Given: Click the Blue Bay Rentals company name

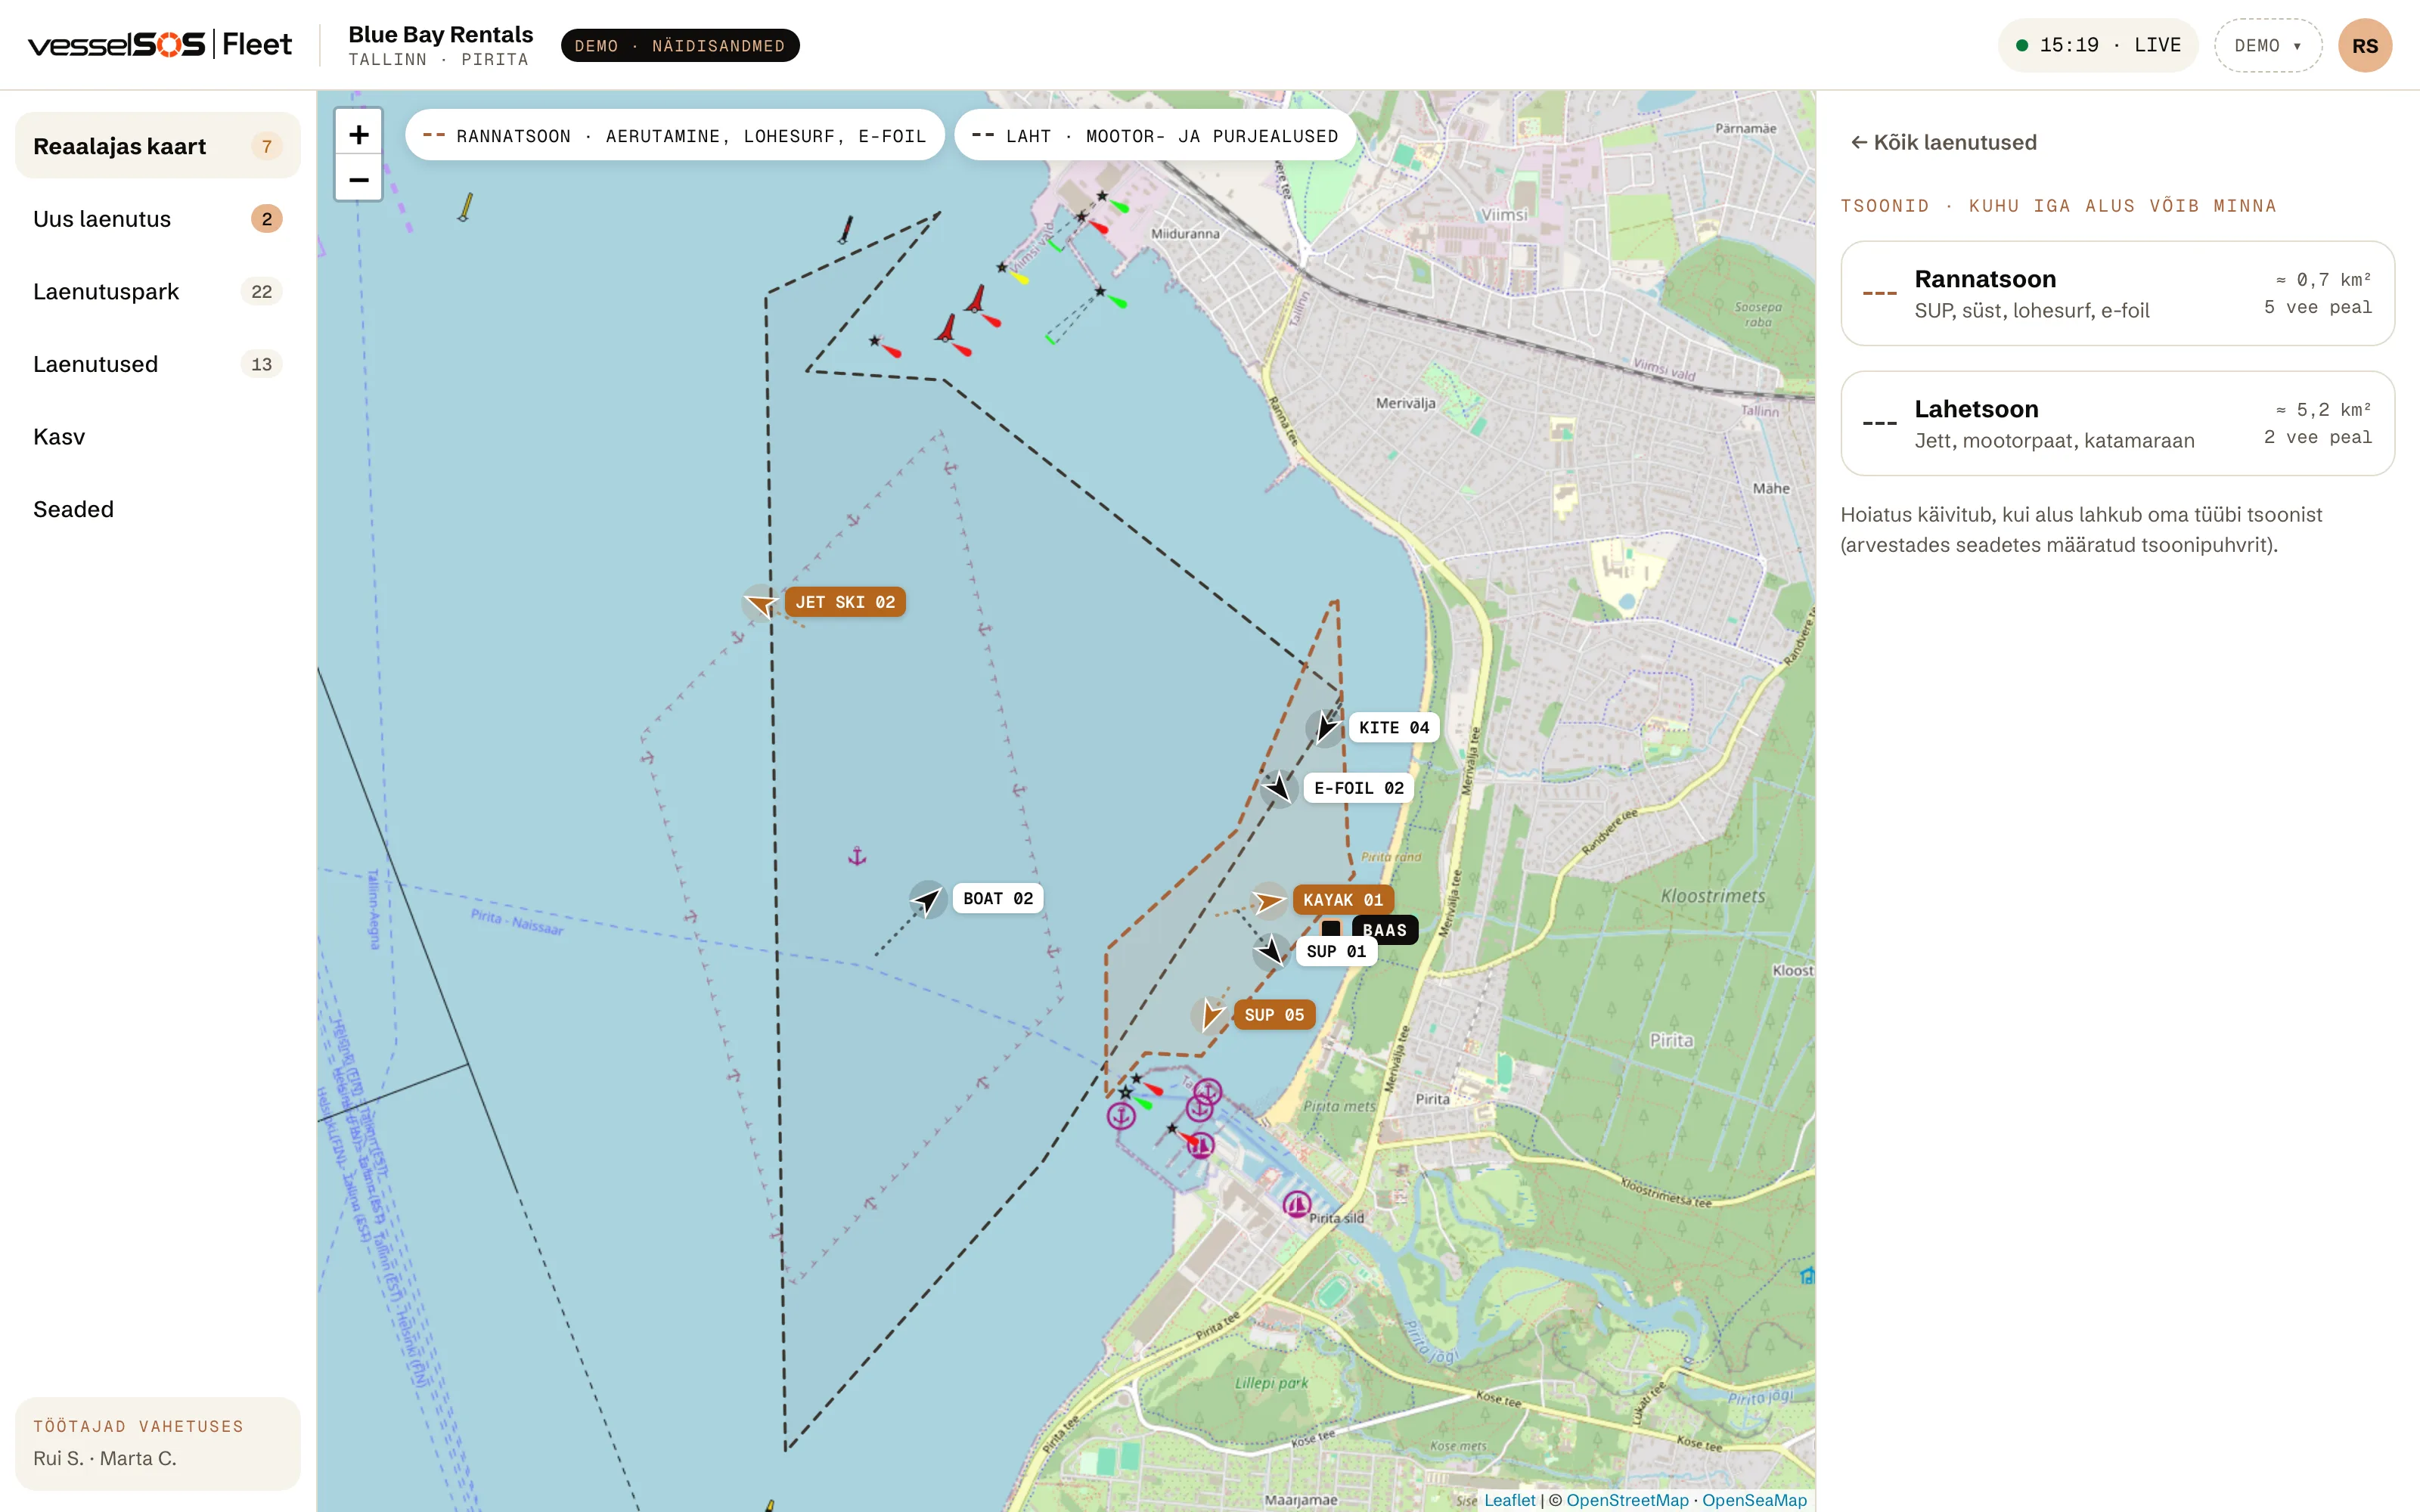Looking at the screenshot, I should click(441, 34).
